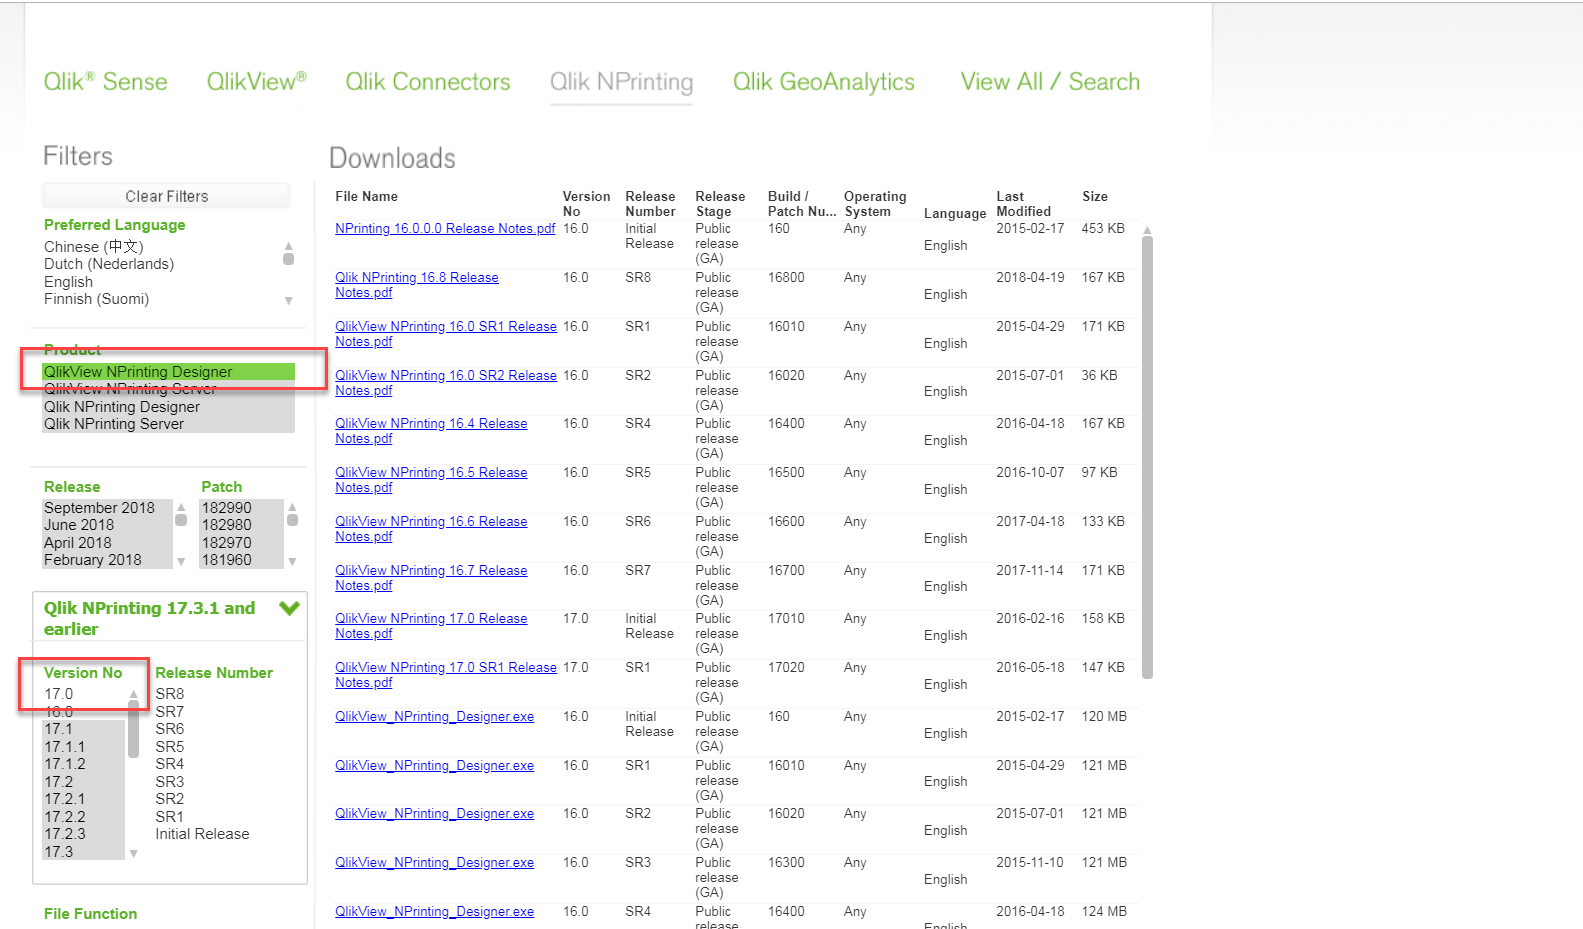This screenshot has height=929, width=1583.
Task: Open QlikView NPrinting 16.5 Release Notes
Action: (x=431, y=480)
